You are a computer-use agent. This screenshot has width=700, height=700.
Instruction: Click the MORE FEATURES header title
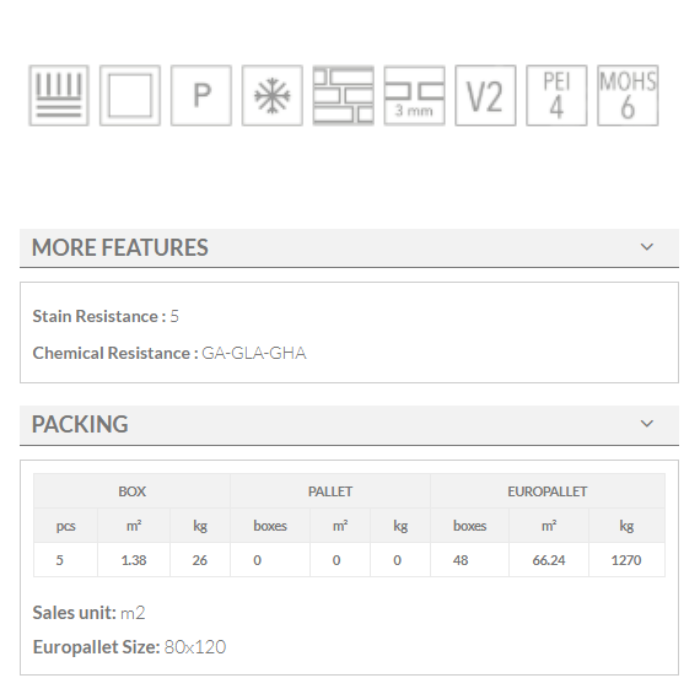pyautogui.click(x=120, y=248)
